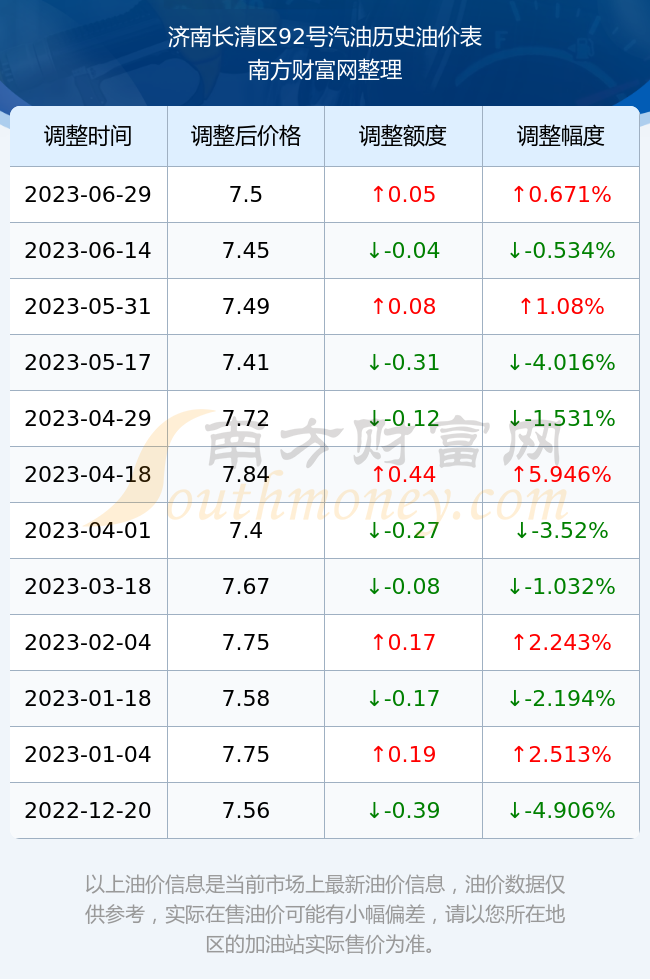Click the 南方财富网整理 subtitle text
The width and height of the screenshot is (650, 980).
325,69
